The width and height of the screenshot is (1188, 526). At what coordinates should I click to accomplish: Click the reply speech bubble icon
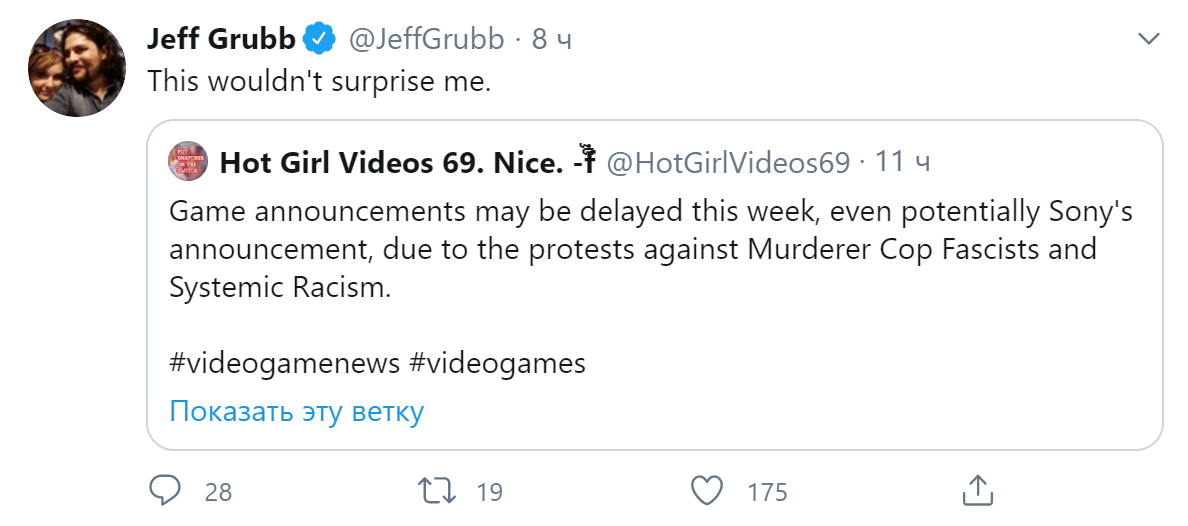164,490
